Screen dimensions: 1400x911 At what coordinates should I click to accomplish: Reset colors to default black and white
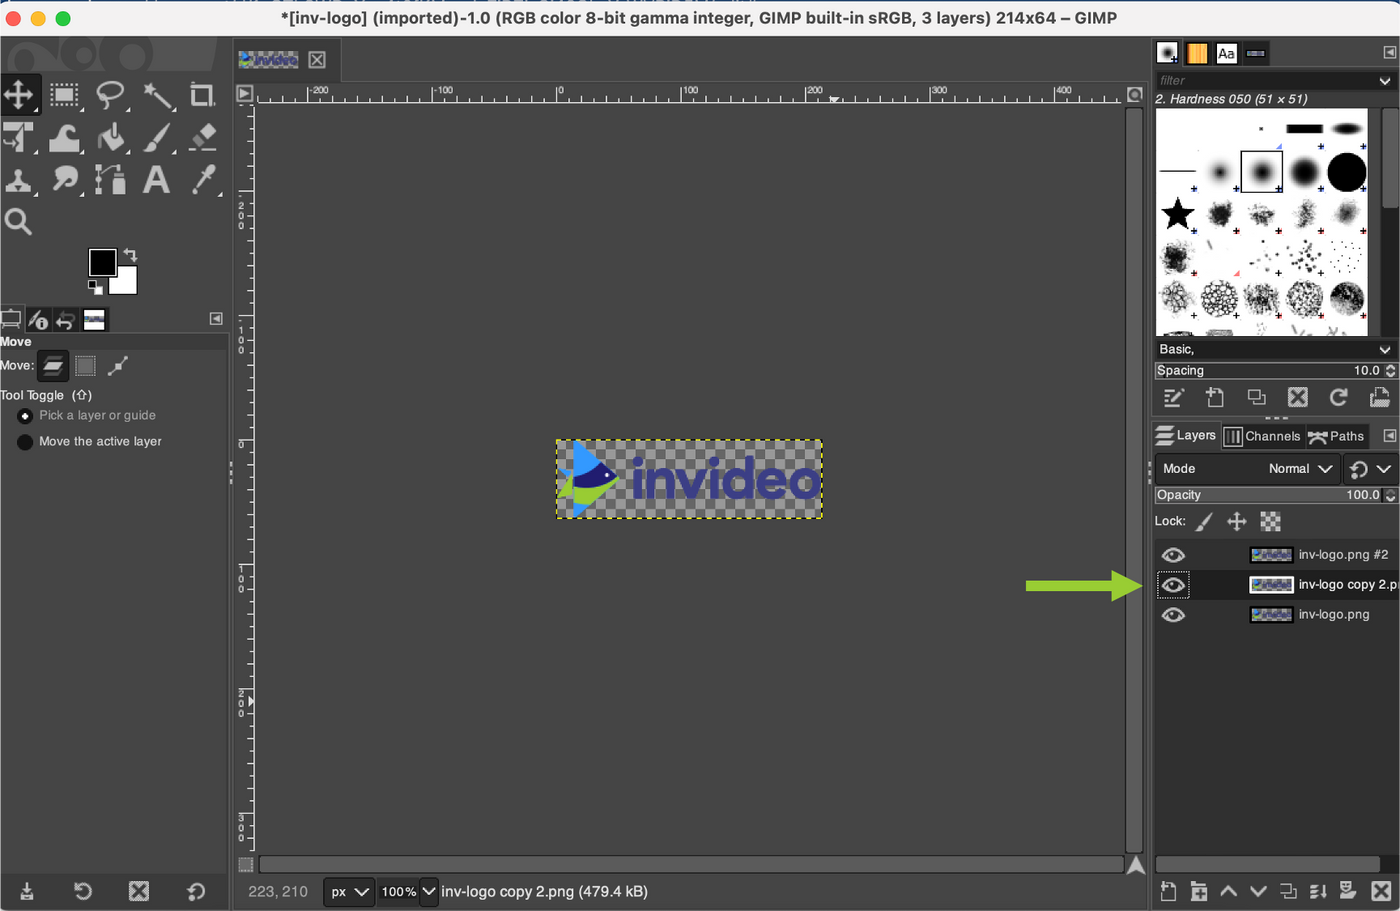pyautogui.click(x=95, y=288)
